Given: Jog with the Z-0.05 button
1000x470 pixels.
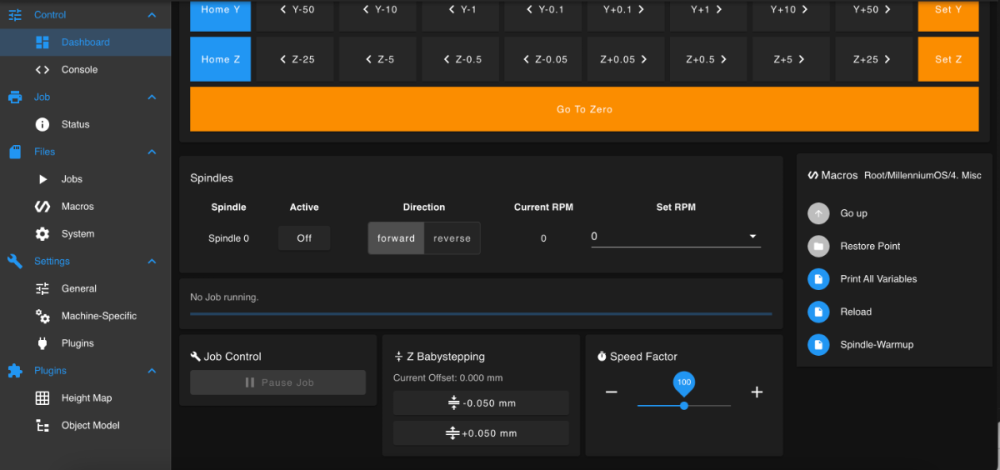Looking at the screenshot, I should click(x=543, y=59).
